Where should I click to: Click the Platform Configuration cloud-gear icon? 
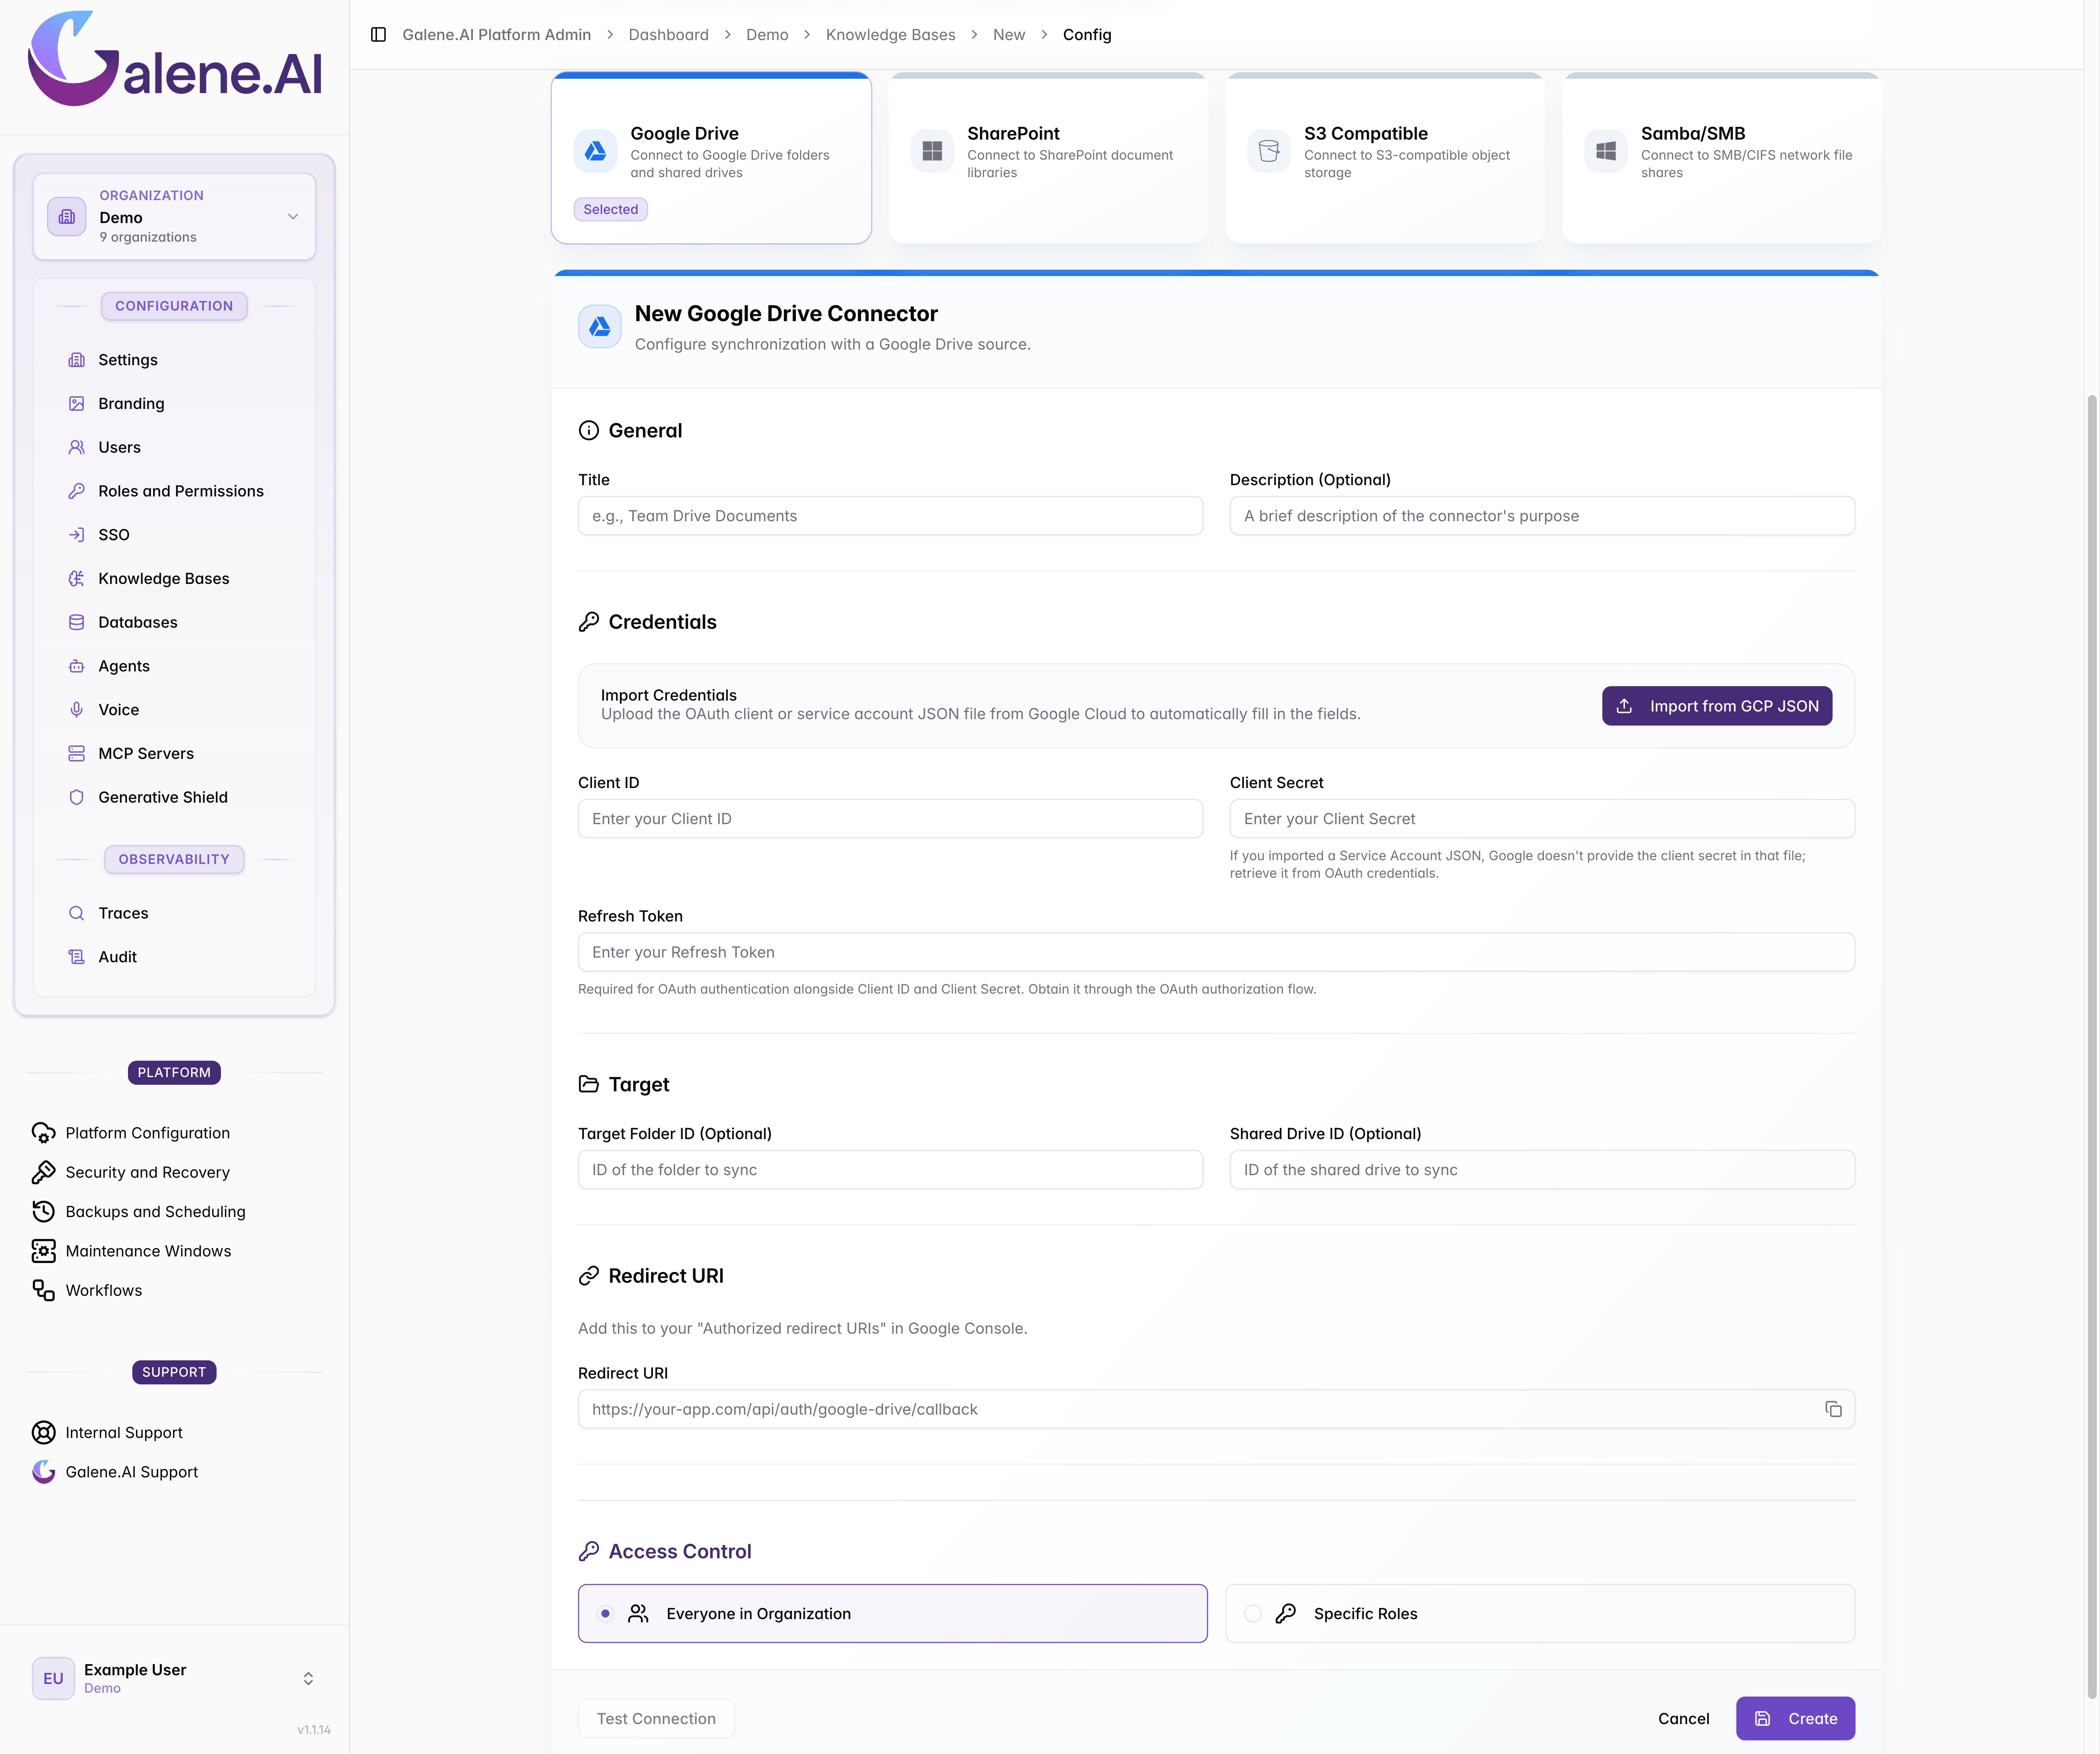[43, 1133]
